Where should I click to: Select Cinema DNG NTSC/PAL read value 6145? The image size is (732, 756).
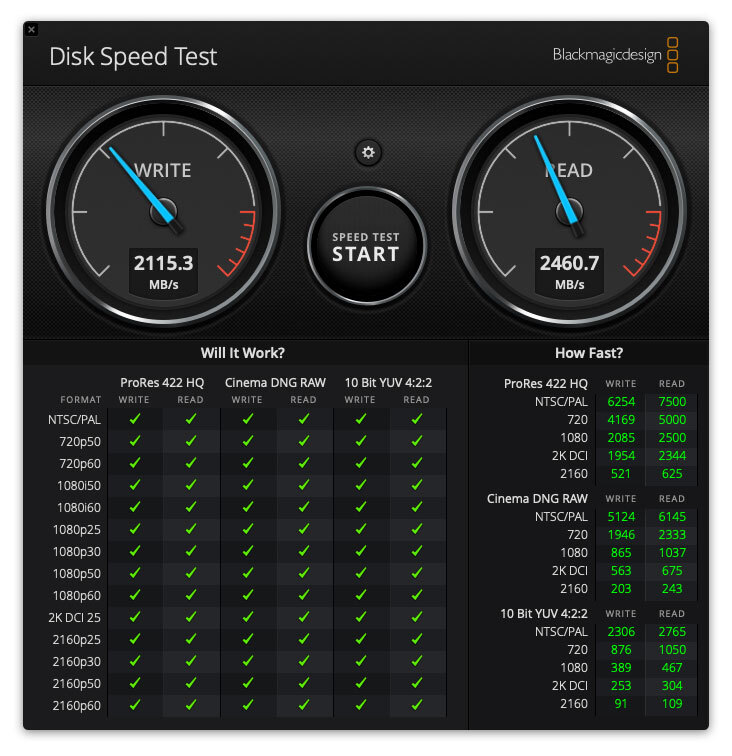pyautogui.click(x=672, y=517)
